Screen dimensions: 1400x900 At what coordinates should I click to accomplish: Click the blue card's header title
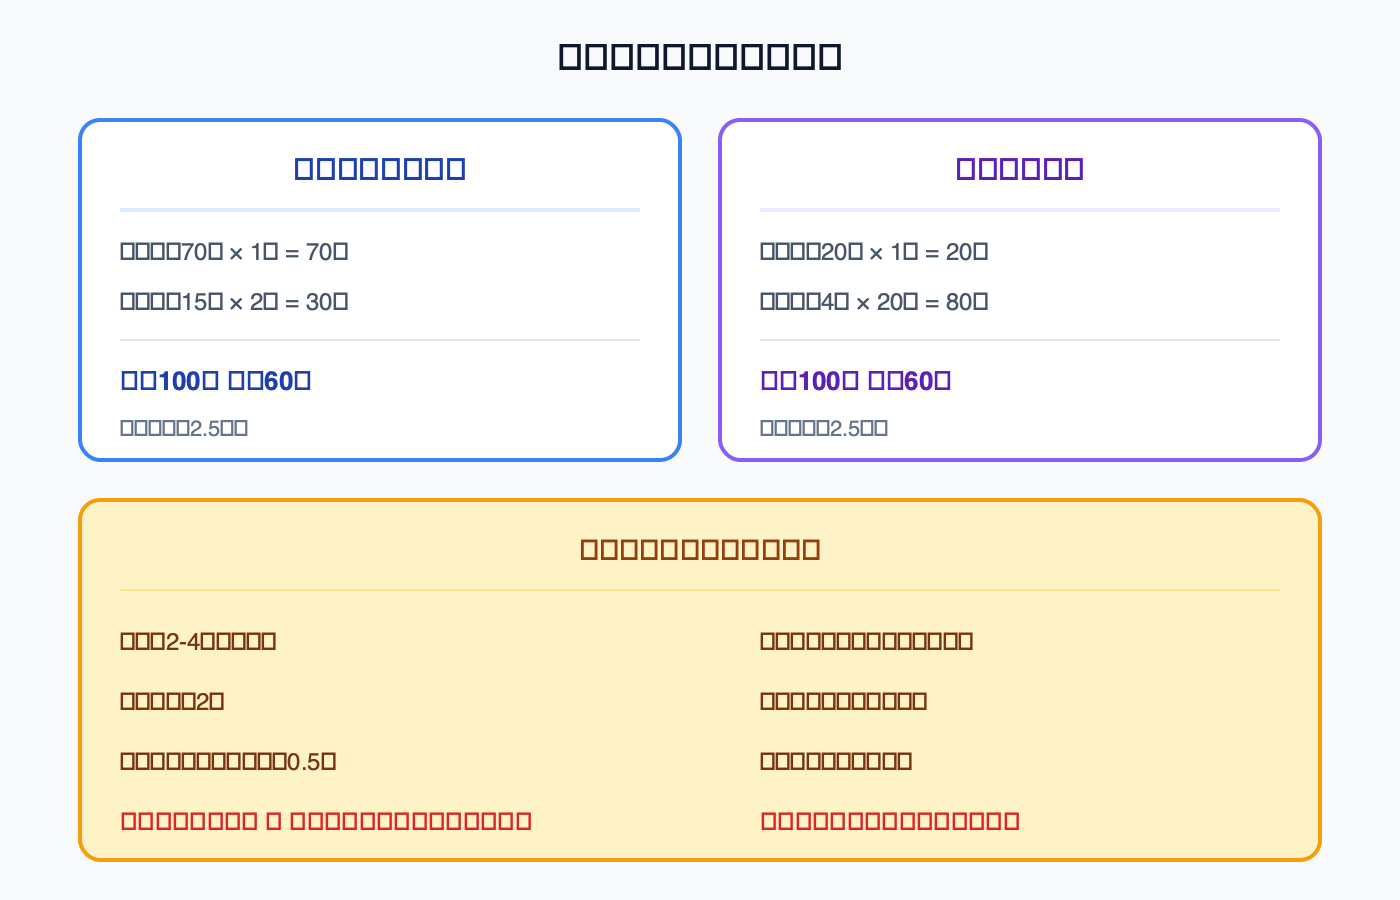pyautogui.click(x=380, y=168)
